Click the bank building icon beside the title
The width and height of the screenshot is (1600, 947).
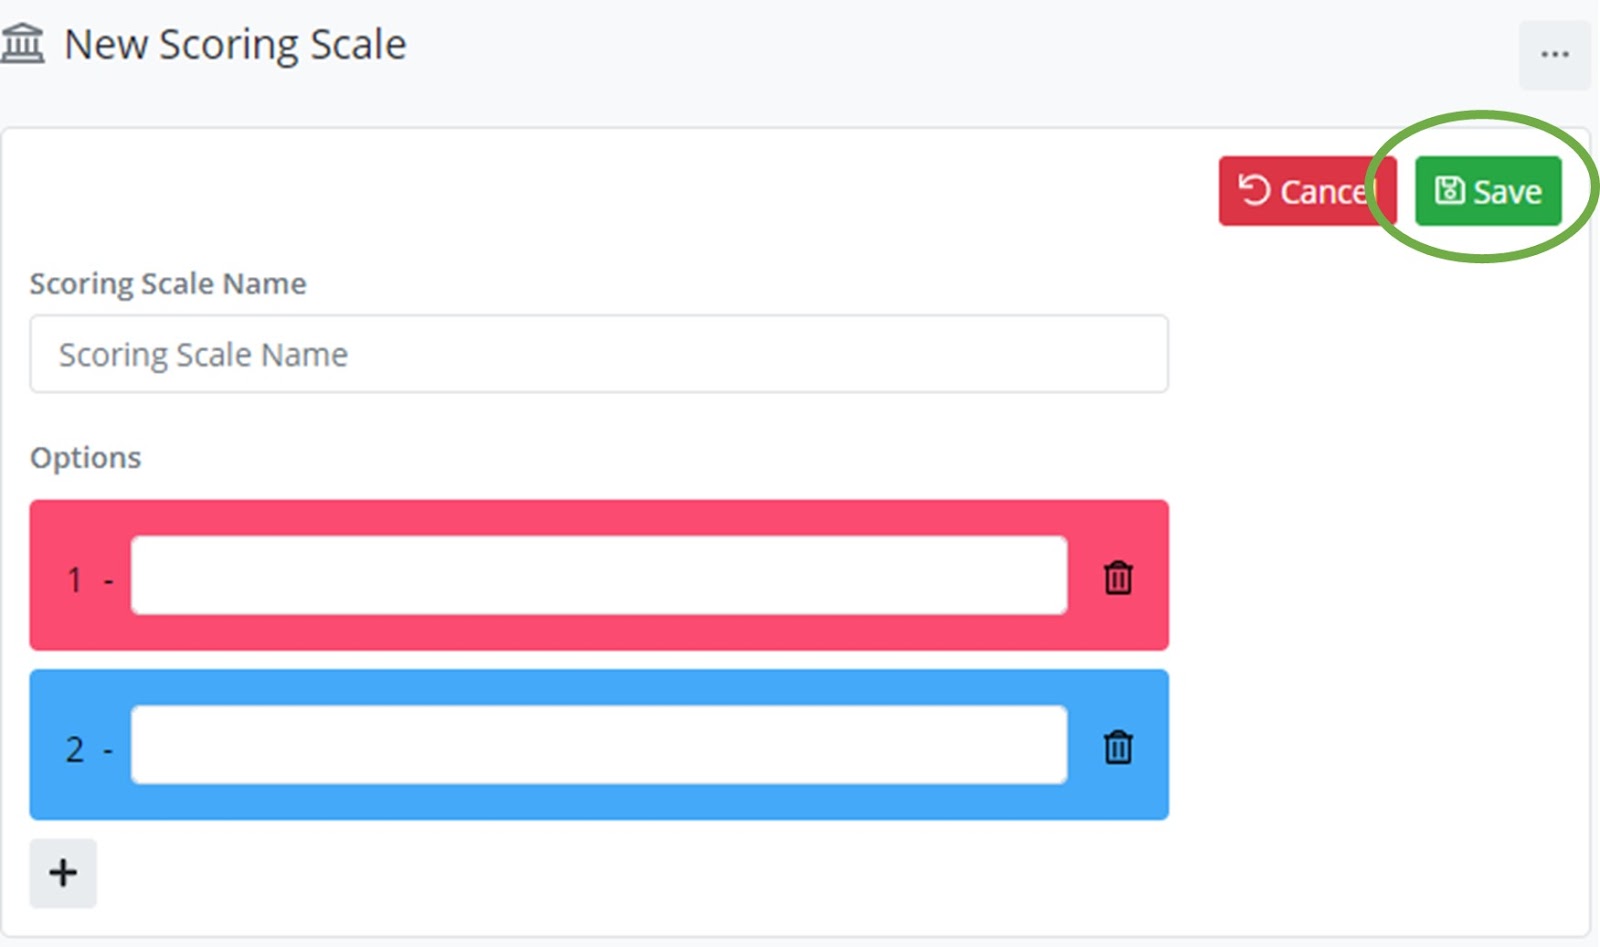(23, 44)
